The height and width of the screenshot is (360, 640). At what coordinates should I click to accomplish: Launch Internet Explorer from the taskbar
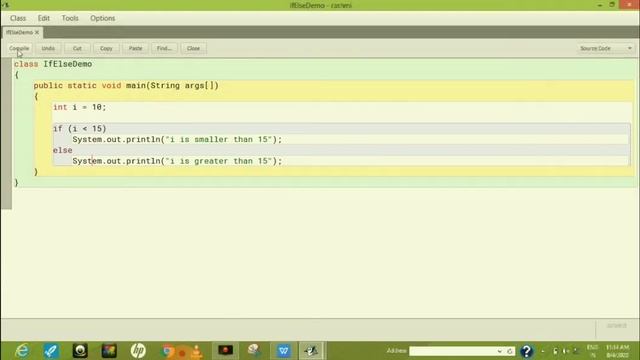pos(22,351)
